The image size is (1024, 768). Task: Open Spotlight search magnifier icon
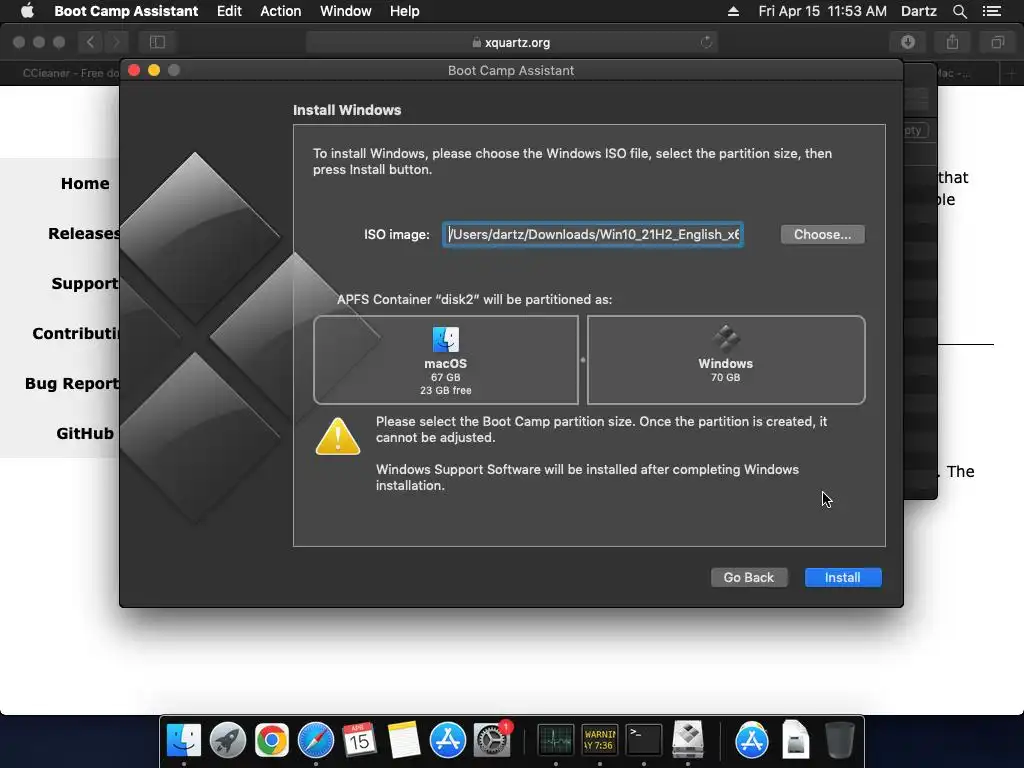(x=959, y=11)
